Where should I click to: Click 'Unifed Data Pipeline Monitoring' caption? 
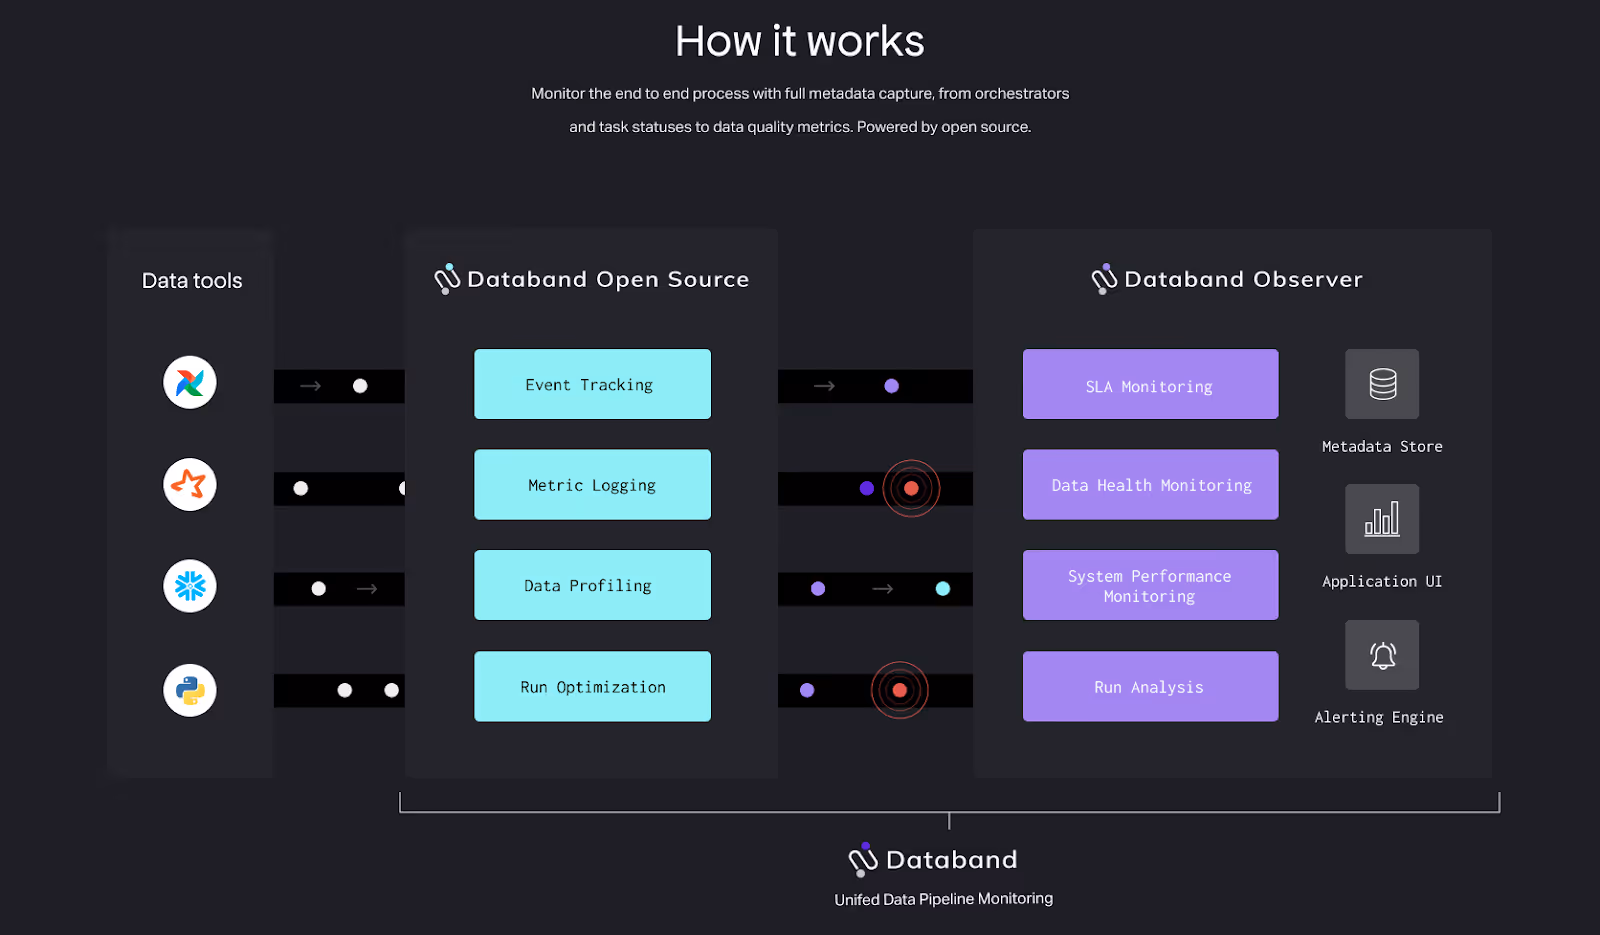pos(944,899)
